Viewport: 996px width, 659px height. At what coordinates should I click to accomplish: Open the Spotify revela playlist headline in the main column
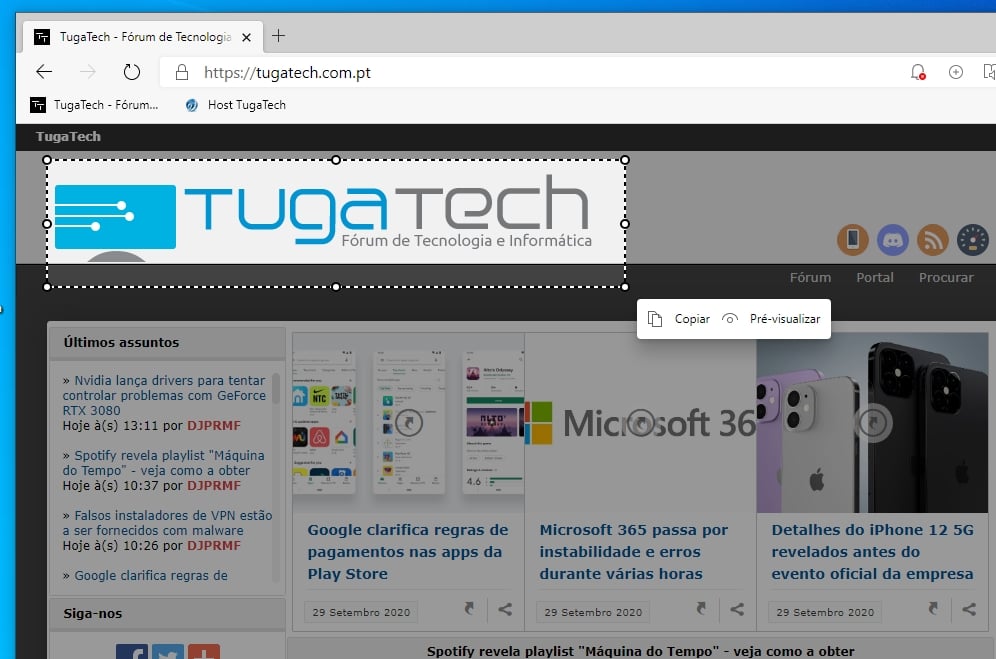640,651
